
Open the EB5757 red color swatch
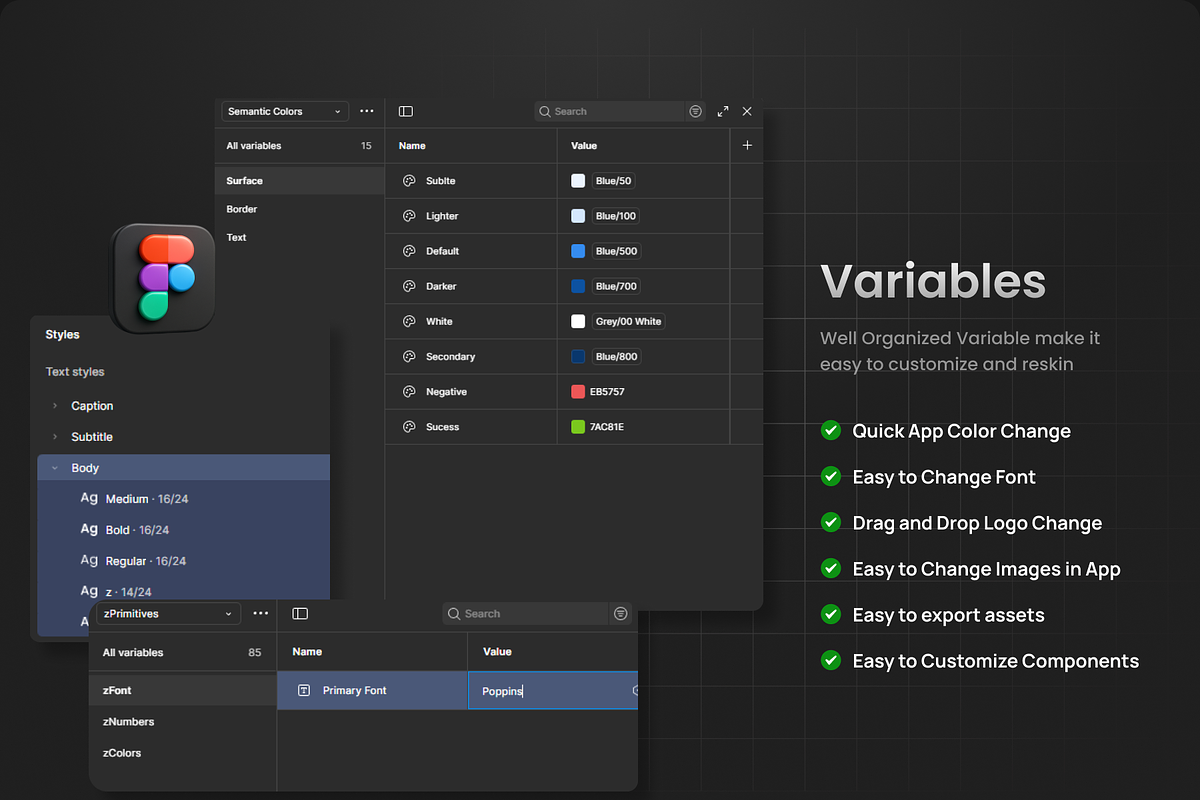[578, 391]
